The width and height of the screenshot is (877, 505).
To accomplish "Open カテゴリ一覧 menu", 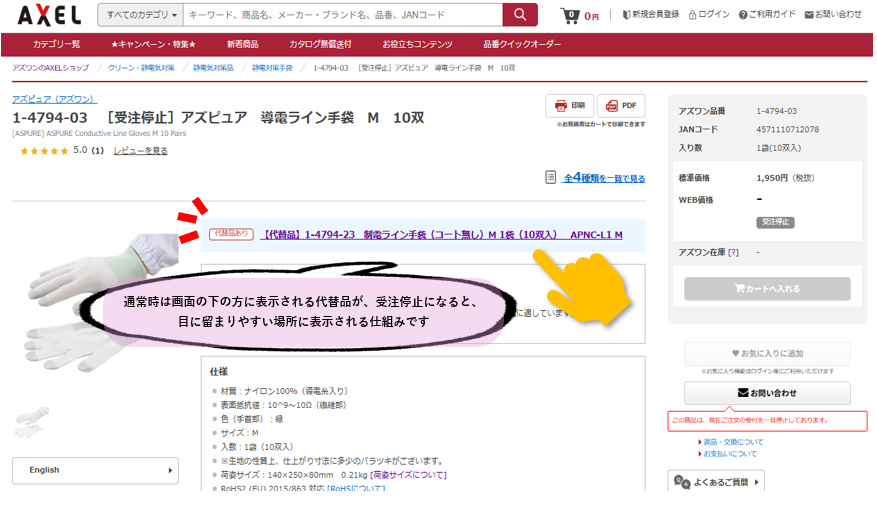I will [x=56, y=44].
